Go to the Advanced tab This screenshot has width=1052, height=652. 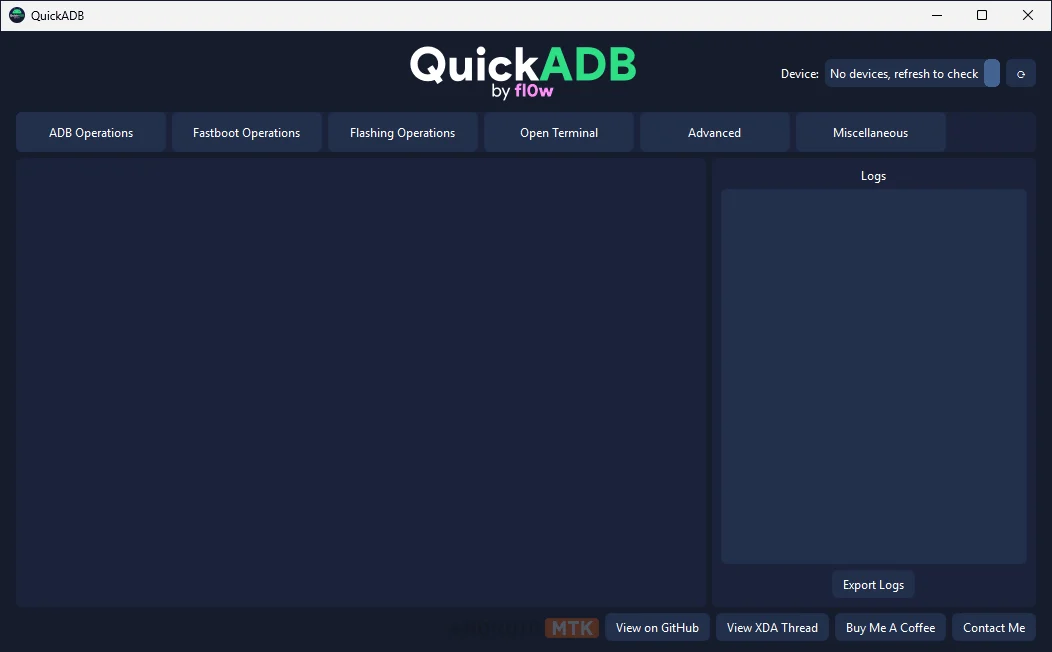[x=714, y=133]
